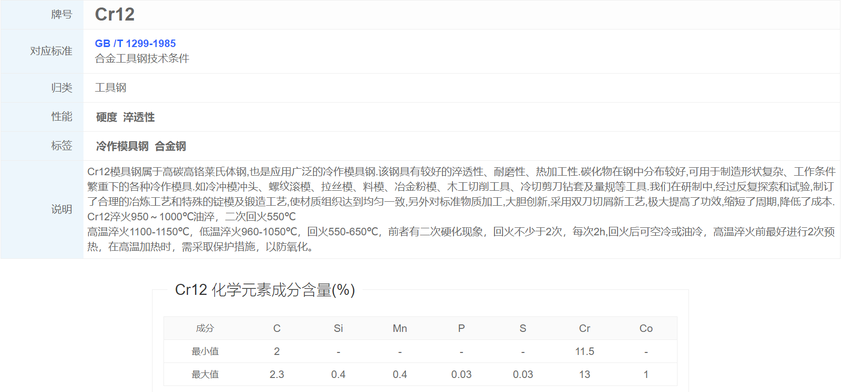
Task: Click the C column header in table
Action: pyautogui.click(x=277, y=328)
